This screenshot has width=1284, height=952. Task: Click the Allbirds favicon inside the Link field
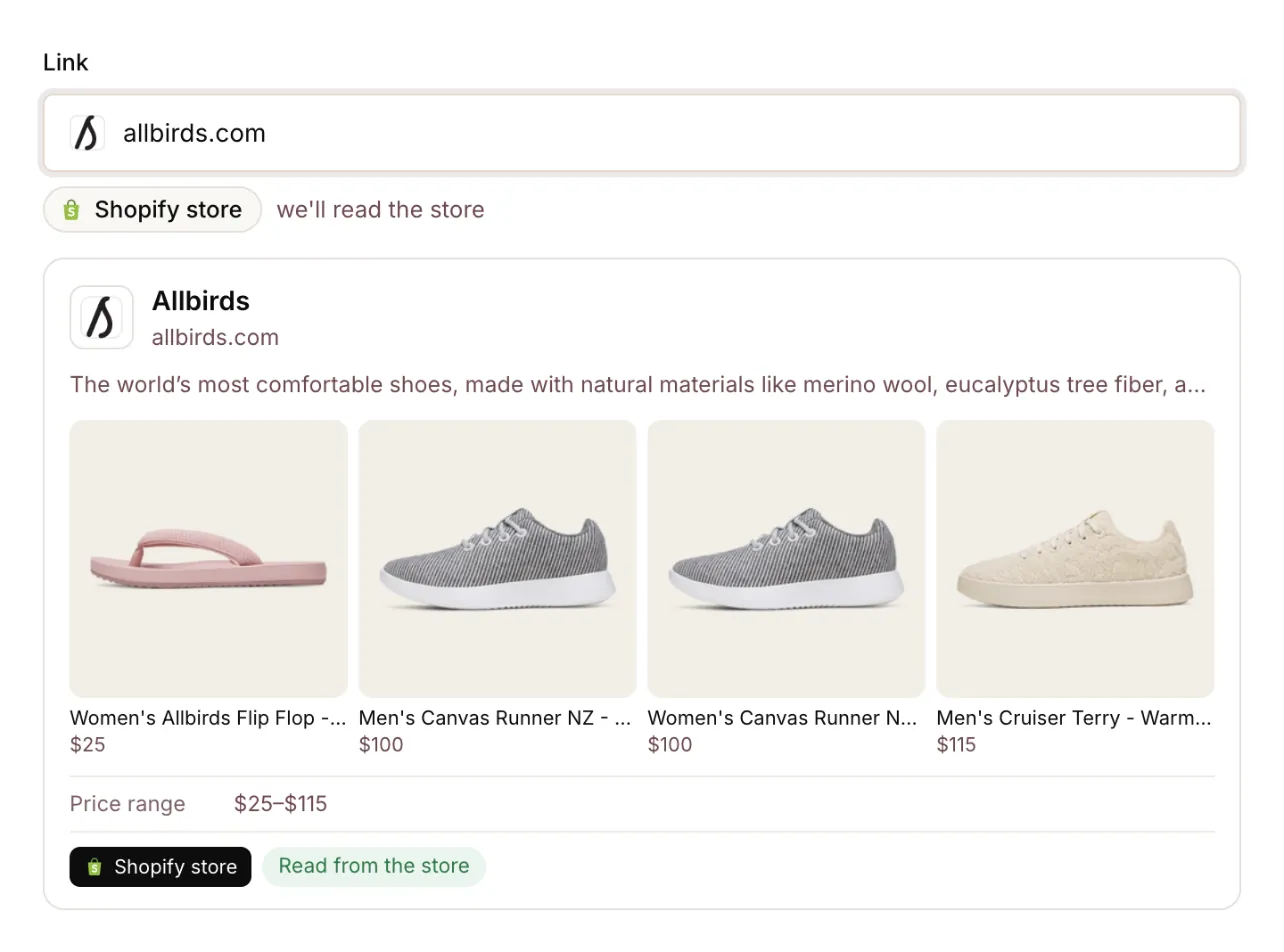point(87,133)
